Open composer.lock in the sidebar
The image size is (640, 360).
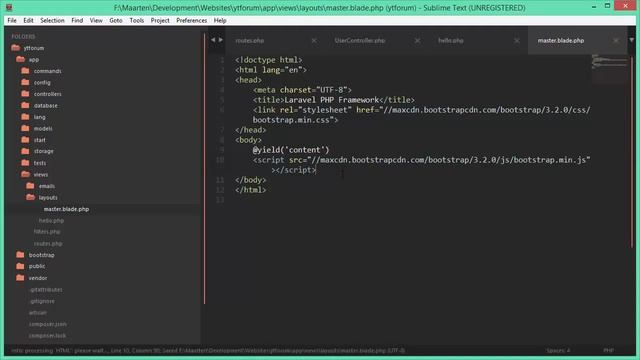(47, 336)
